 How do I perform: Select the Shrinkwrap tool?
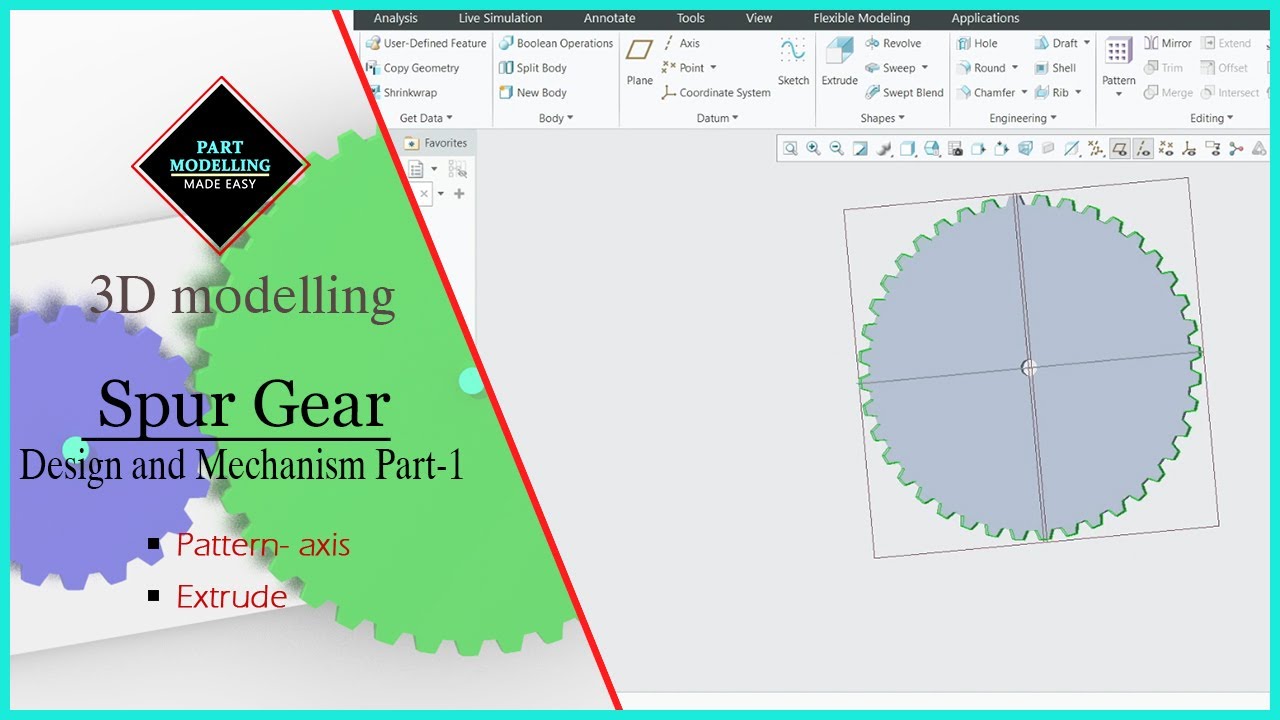[x=403, y=93]
